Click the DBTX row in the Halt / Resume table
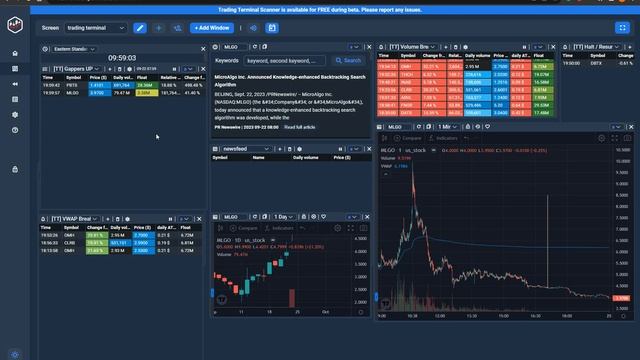Viewport: 640px width, 360px height. [598, 63]
